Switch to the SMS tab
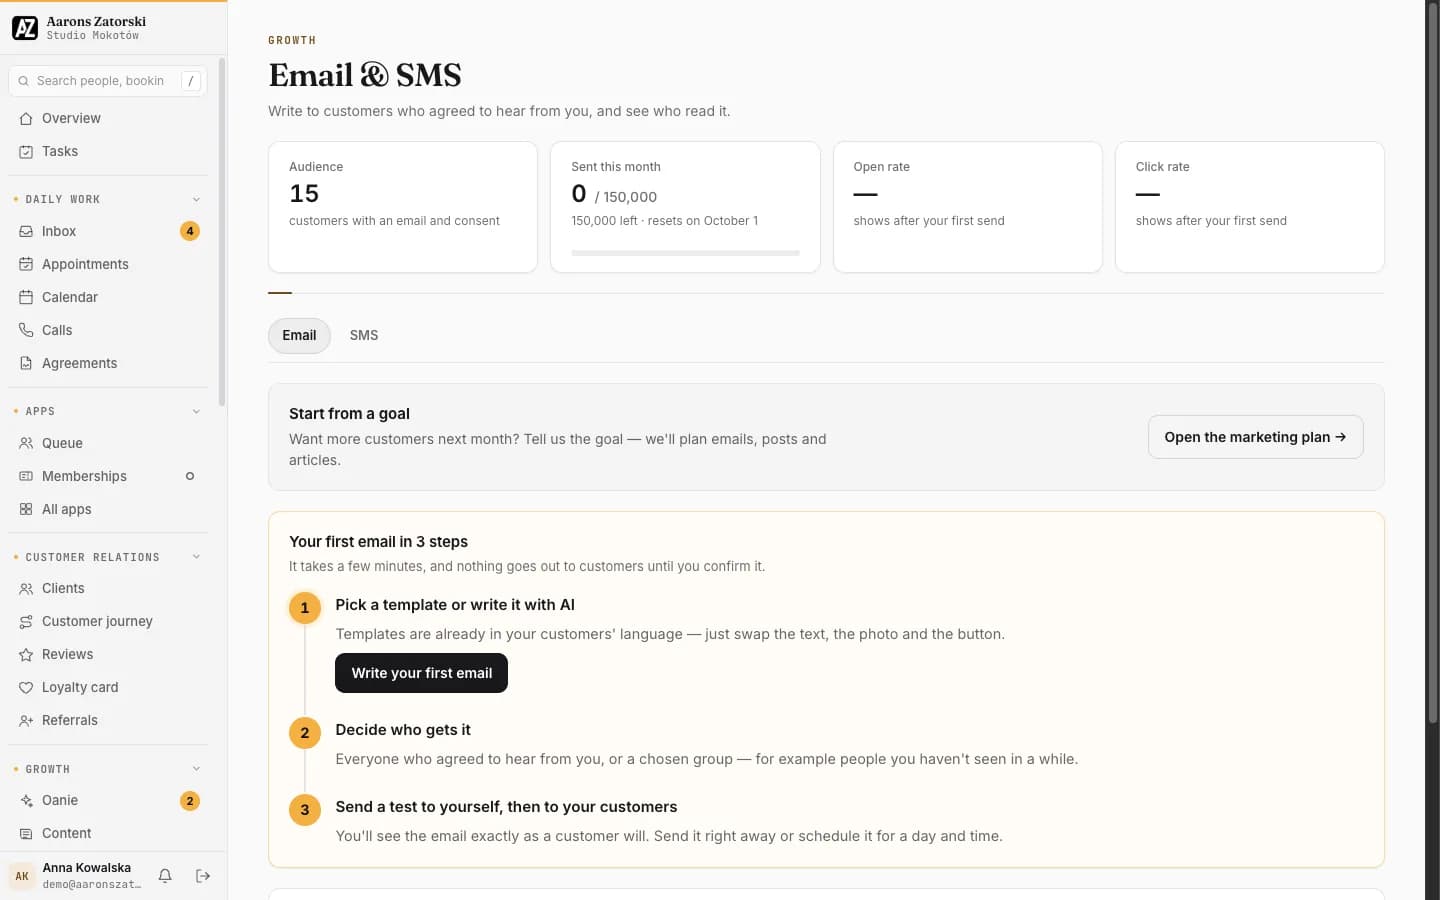The image size is (1440, 900). coord(364,335)
